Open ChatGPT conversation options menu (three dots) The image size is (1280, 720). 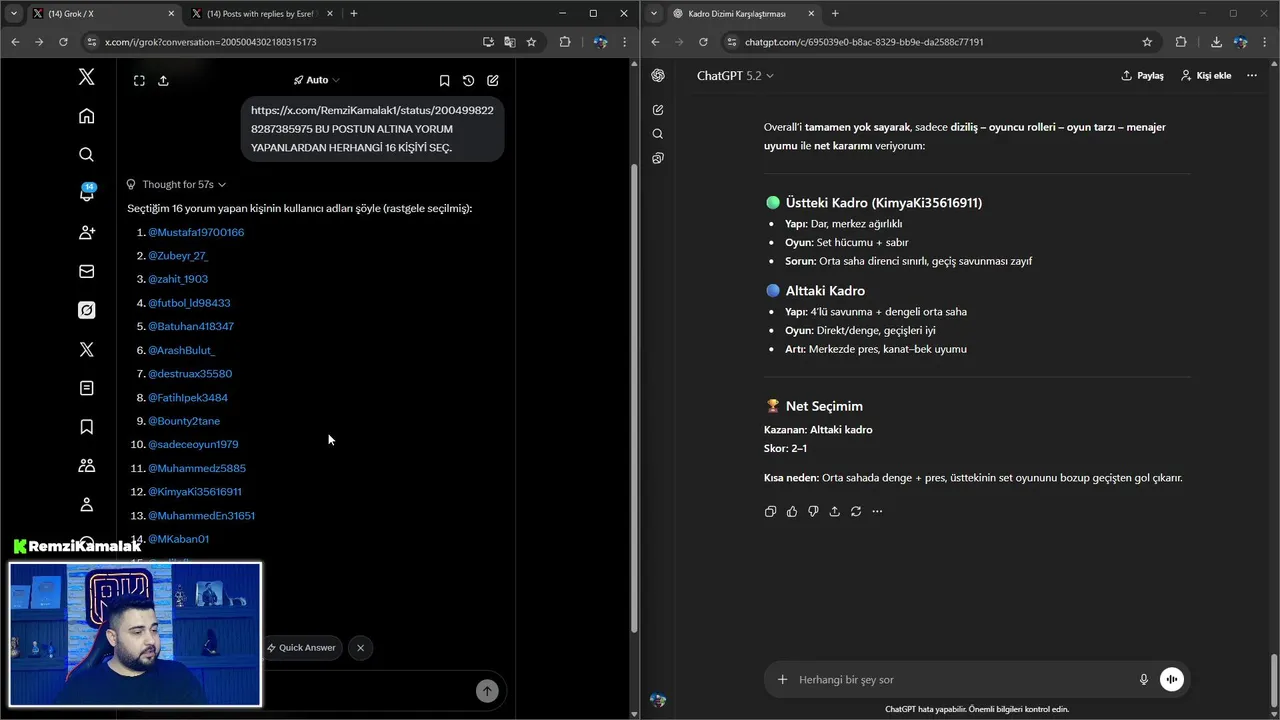pos(1252,75)
